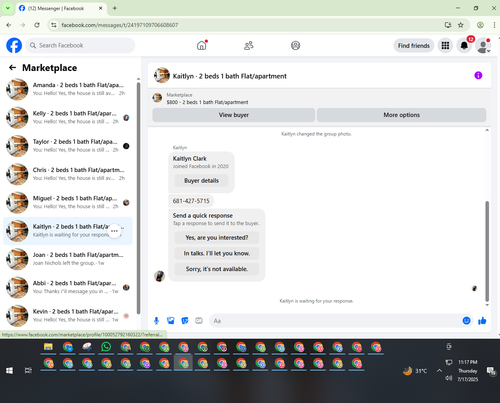The width and height of the screenshot is (500, 403).
Task: Open Taylor's 2 beds 1 bath conversation
Action: click(68, 146)
